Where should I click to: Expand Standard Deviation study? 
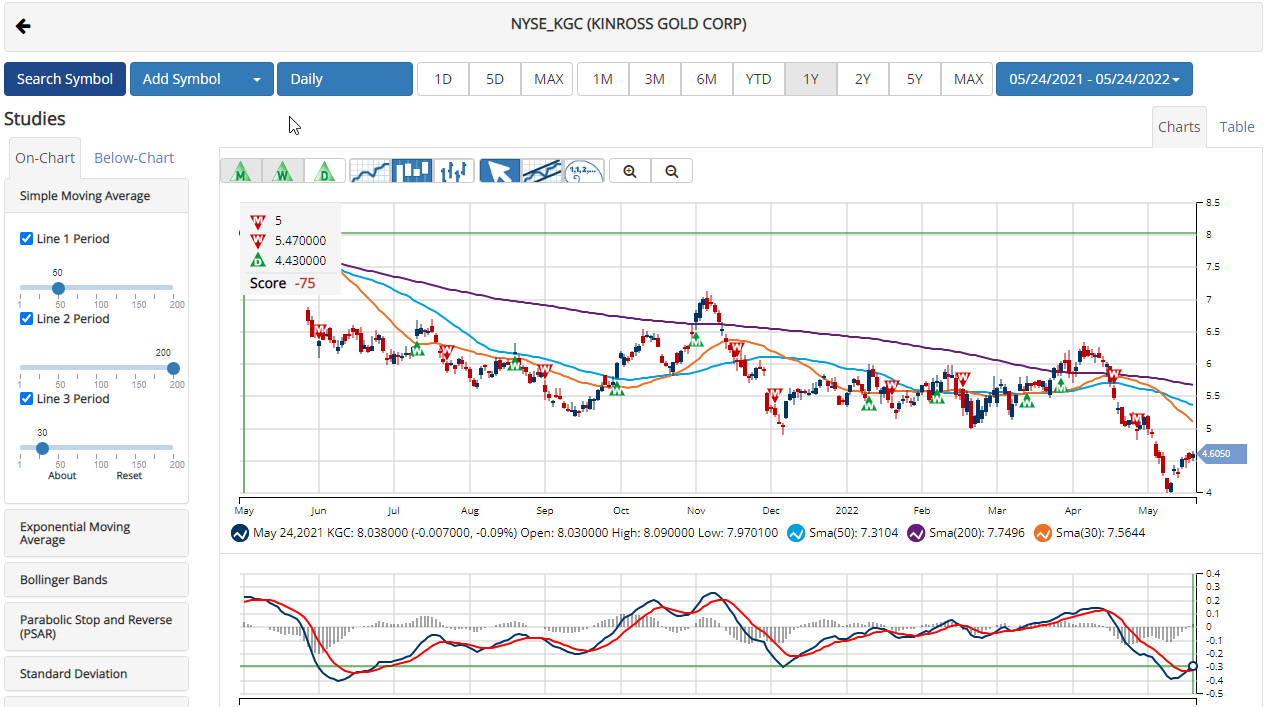[96, 673]
